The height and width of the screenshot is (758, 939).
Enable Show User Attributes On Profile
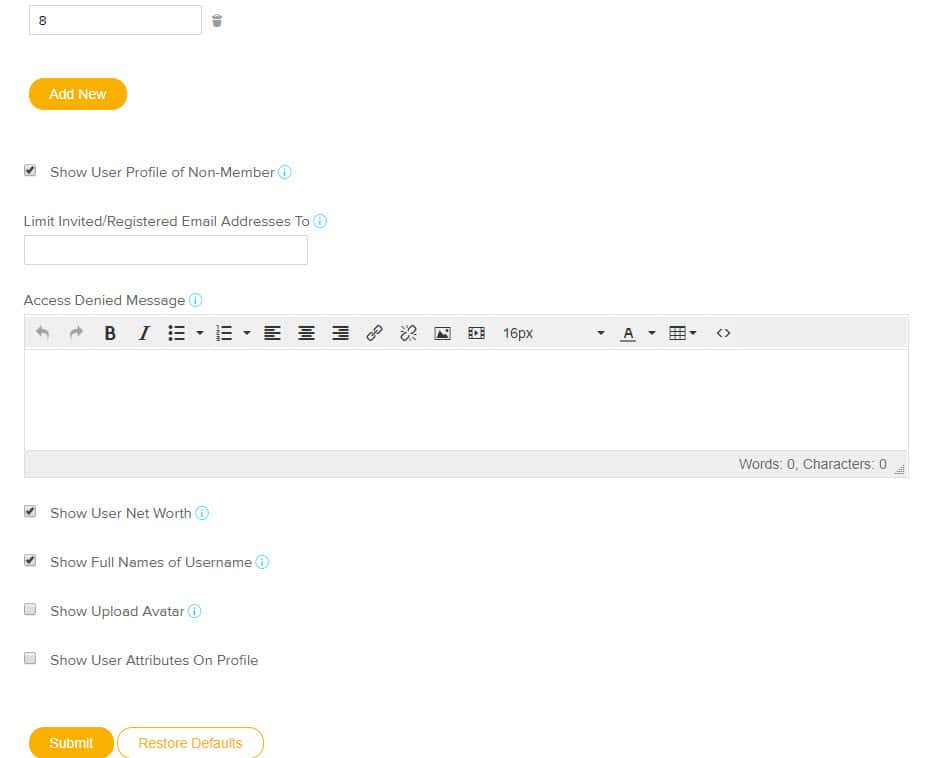[x=30, y=659]
